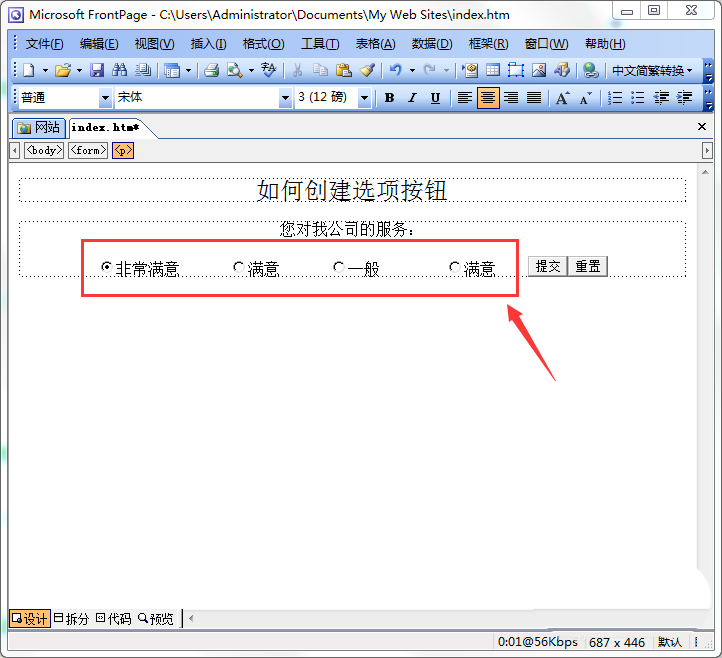Apply underline formatting

(x=435, y=98)
